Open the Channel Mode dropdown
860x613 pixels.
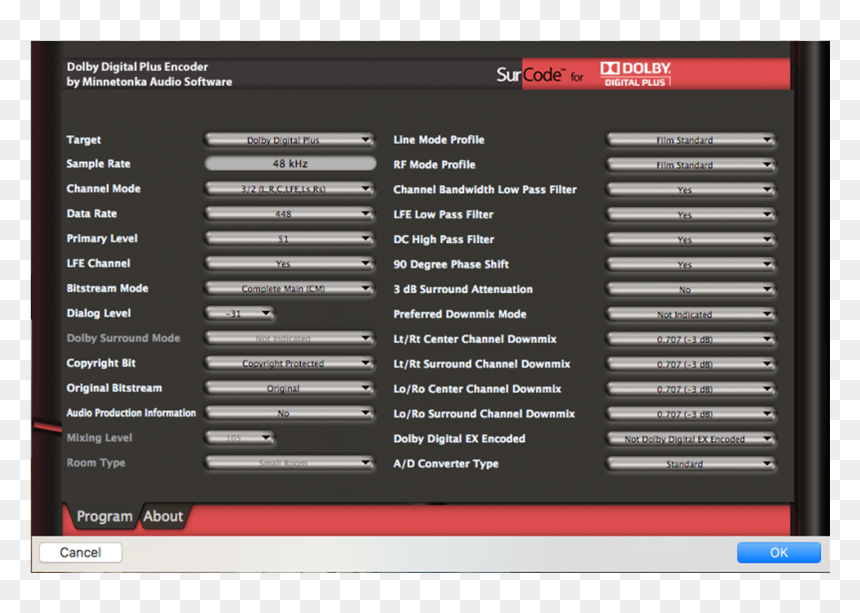click(x=290, y=189)
